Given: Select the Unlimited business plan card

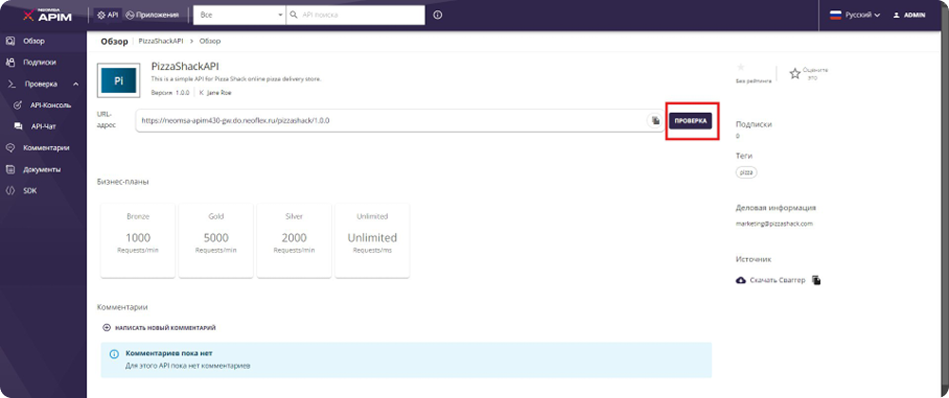Looking at the screenshot, I should tap(372, 241).
